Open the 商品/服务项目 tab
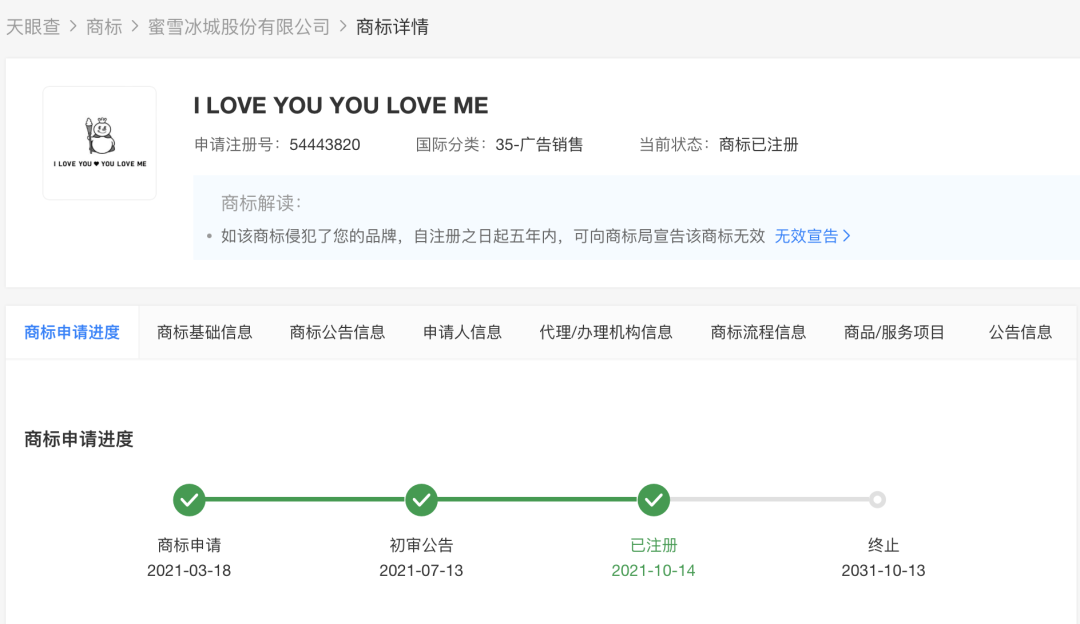The height and width of the screenshot is (624, 1080). 894,332
